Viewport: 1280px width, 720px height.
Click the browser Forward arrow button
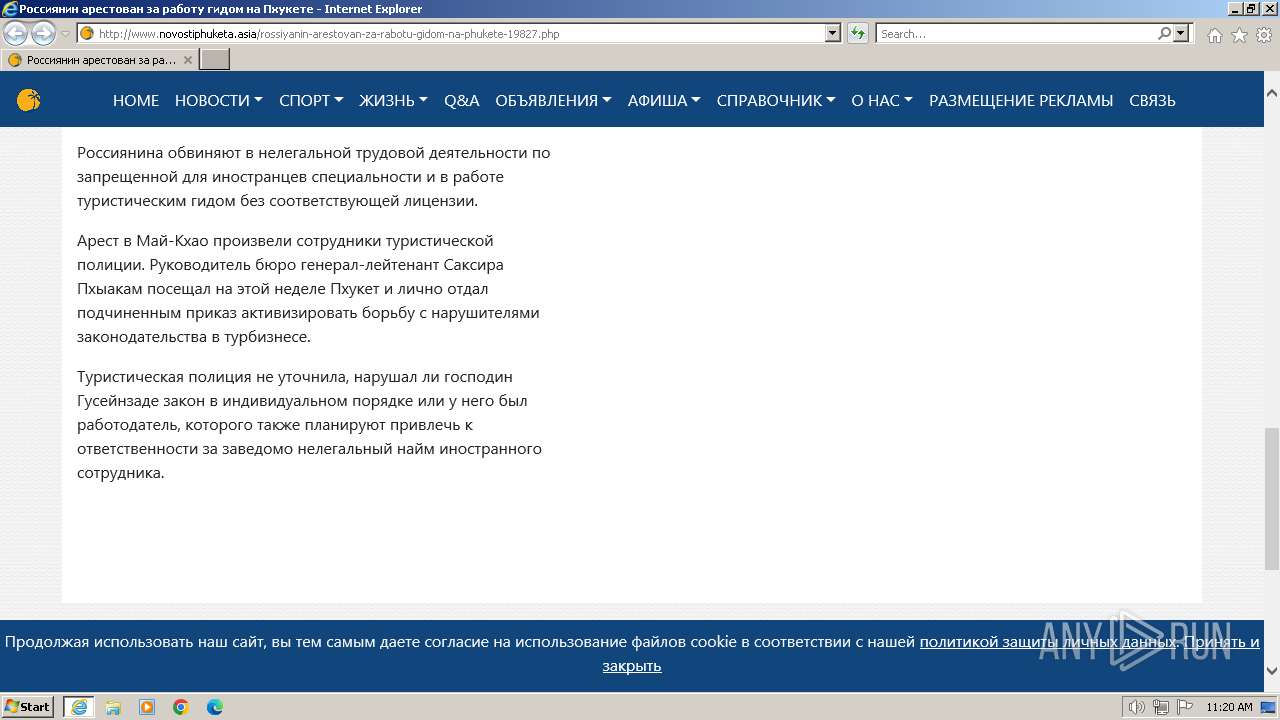tap(43, 34)
